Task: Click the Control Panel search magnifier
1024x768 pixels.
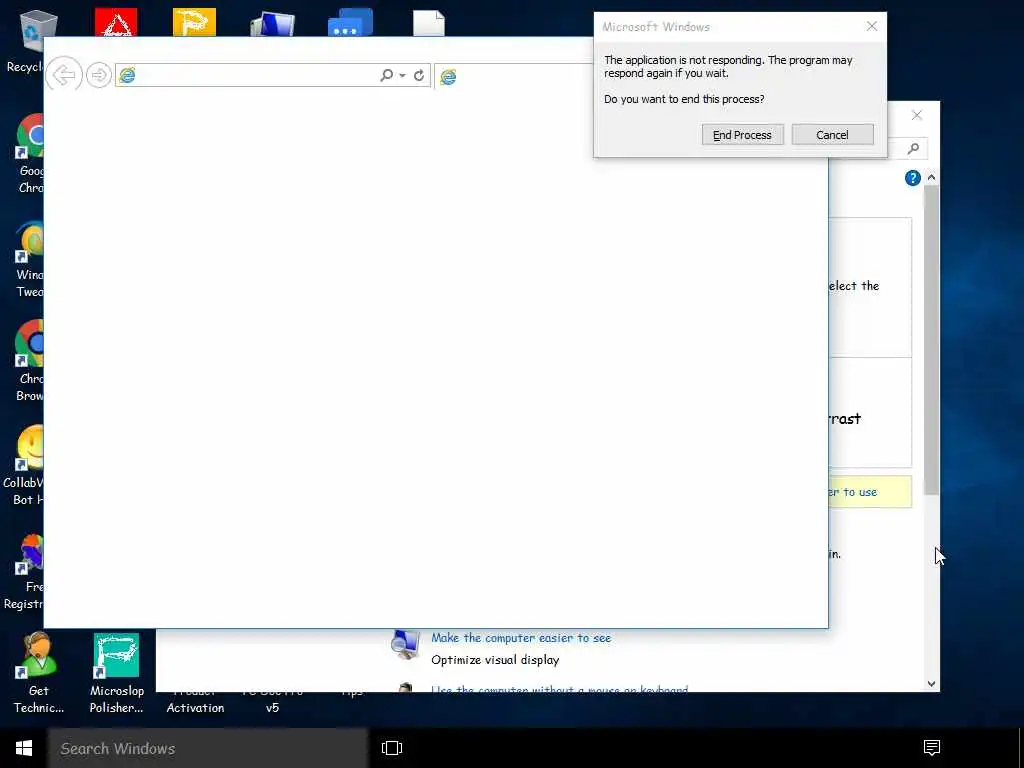Action: [913, 149]
